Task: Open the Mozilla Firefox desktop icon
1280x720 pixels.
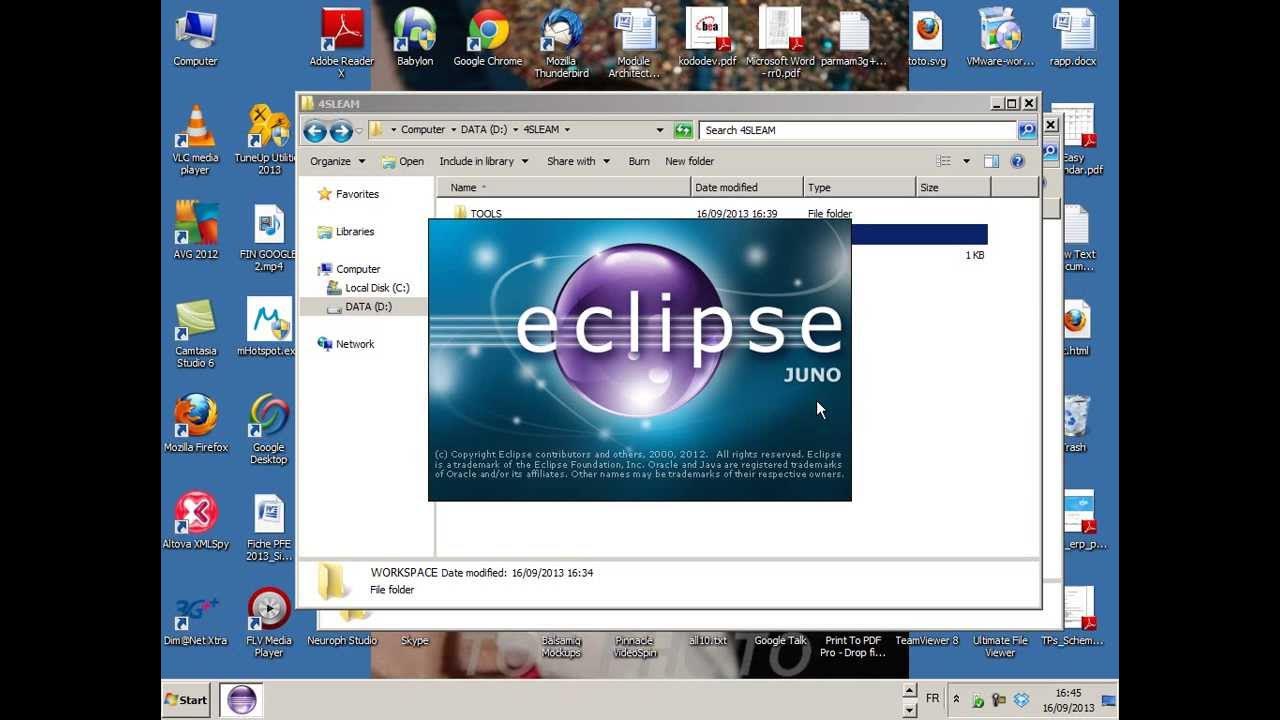Action: (x=196, y=424)
